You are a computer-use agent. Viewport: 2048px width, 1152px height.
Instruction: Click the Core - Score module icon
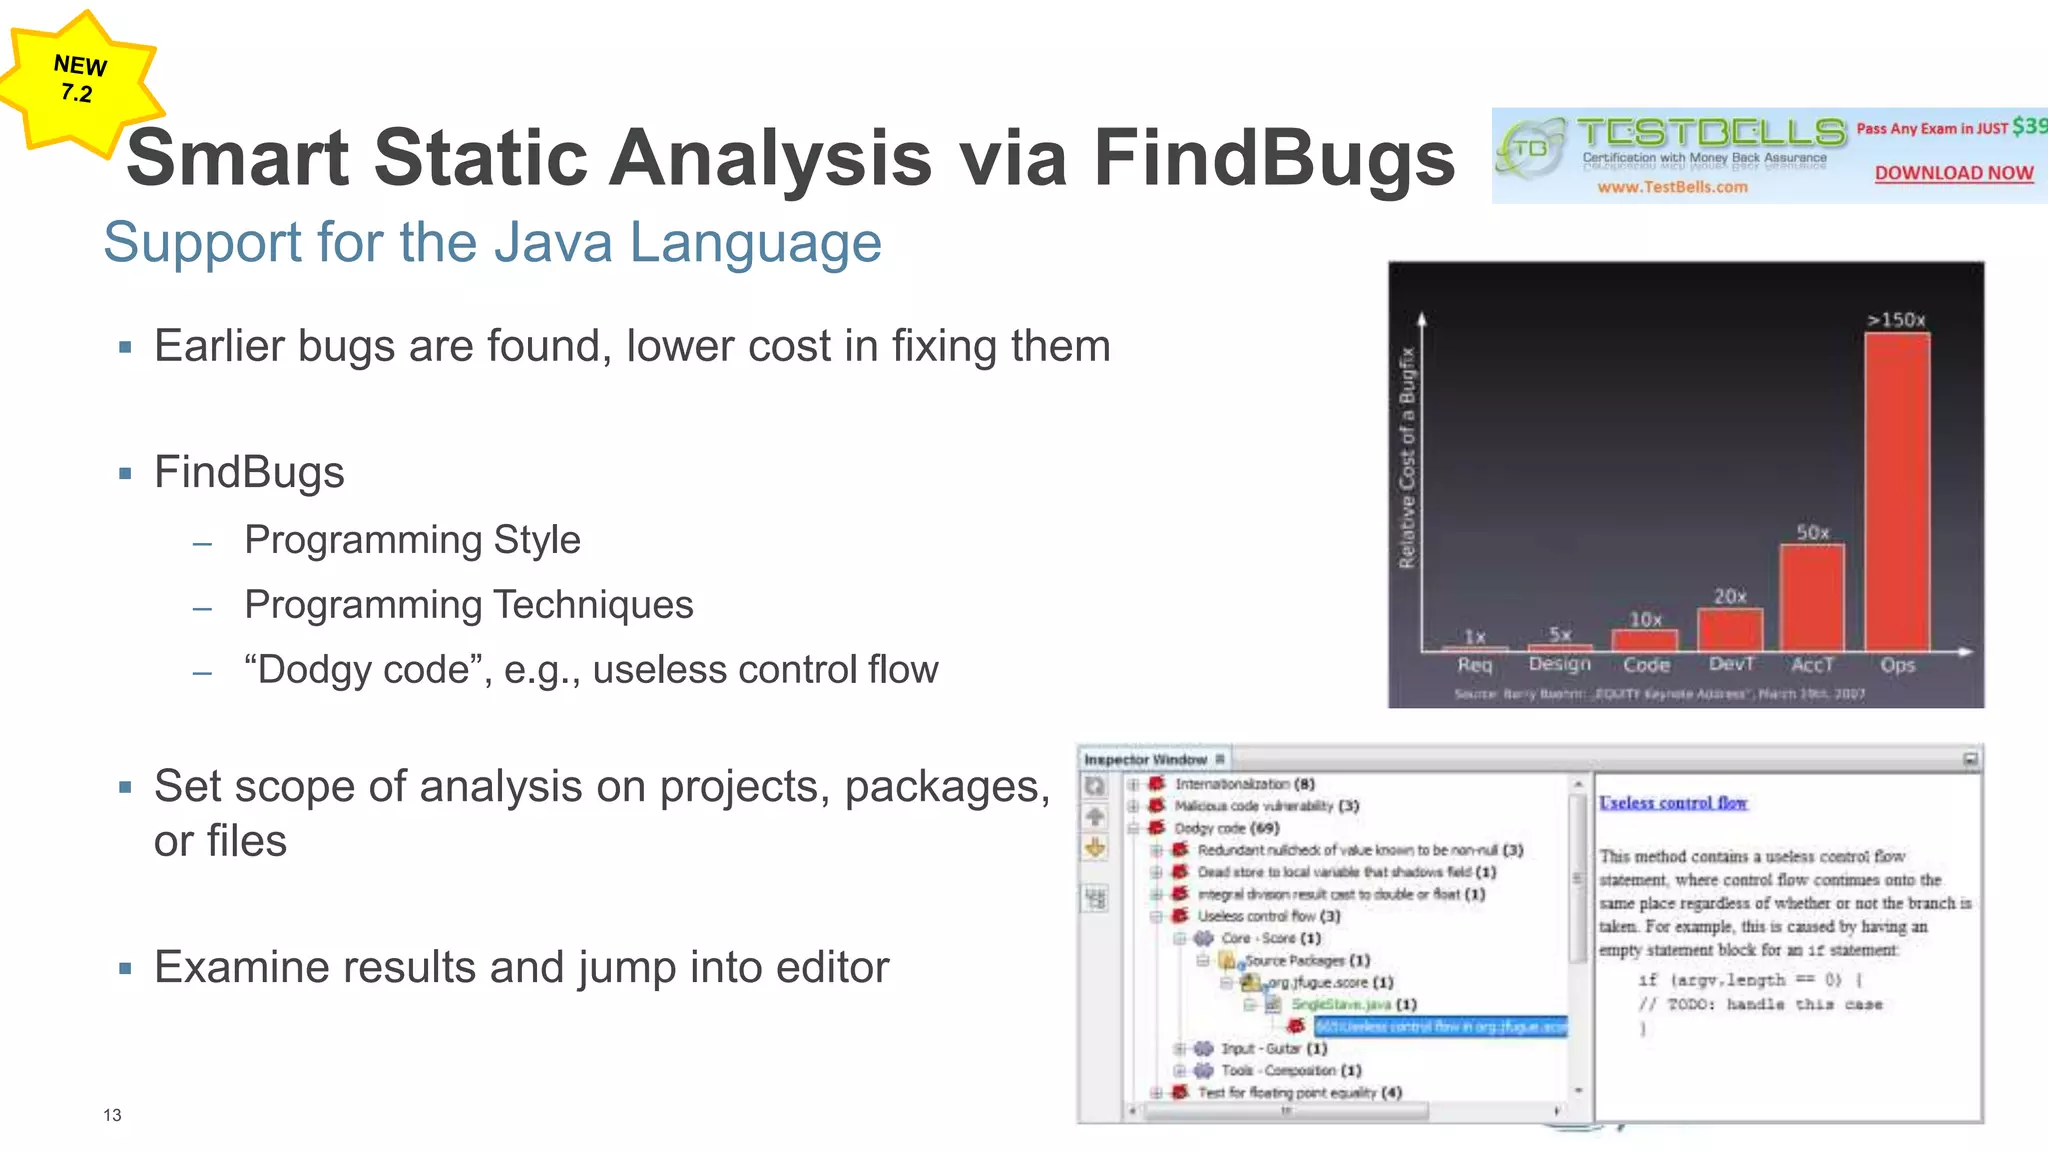pos(1205,938)
